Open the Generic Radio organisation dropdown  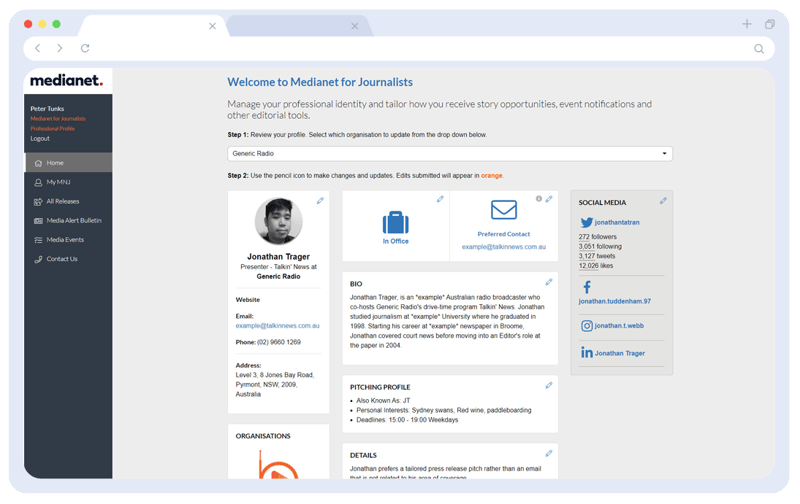coord(449,154)
